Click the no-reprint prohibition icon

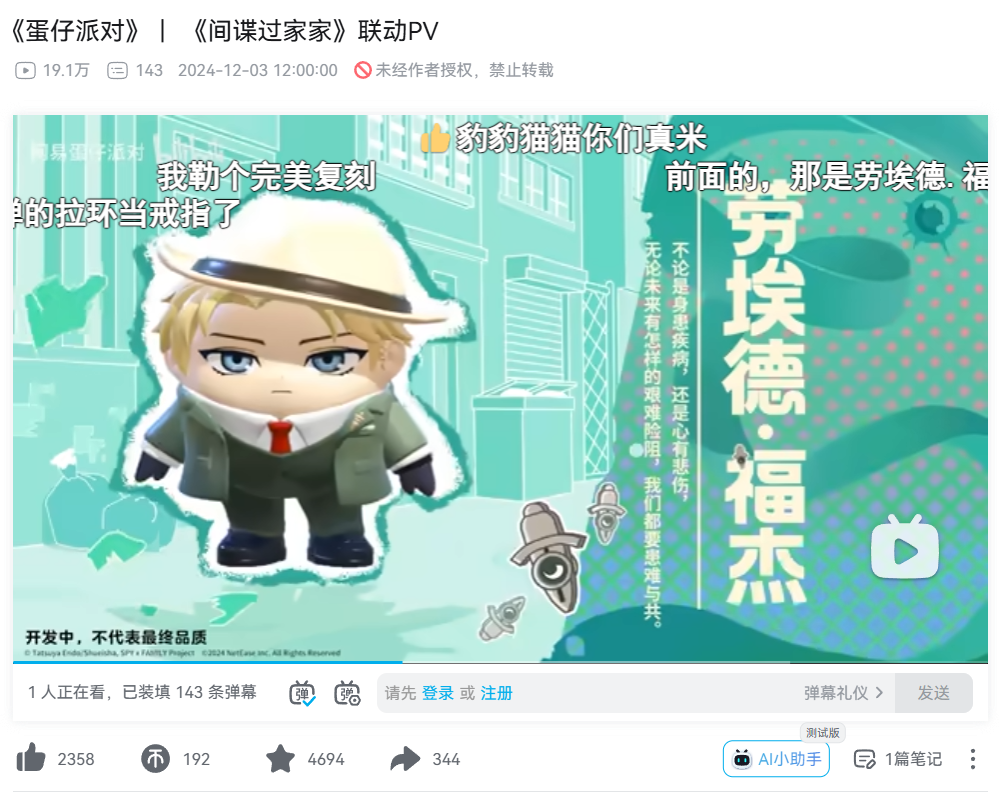(363, 70)
